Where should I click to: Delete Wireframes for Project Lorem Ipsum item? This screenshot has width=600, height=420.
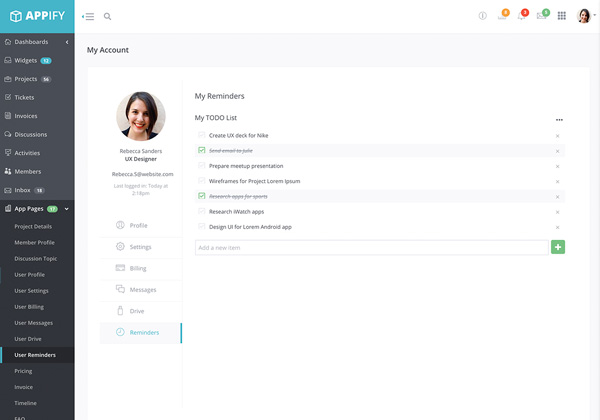click(558, 182)
